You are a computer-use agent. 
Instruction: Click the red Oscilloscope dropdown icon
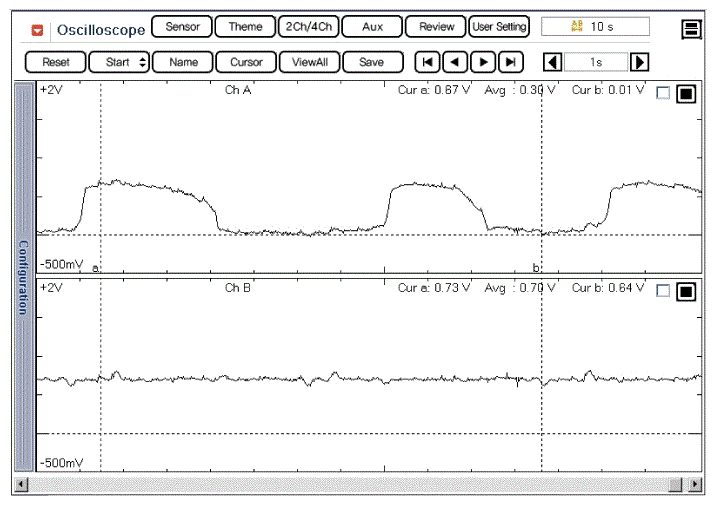point(38,30)
